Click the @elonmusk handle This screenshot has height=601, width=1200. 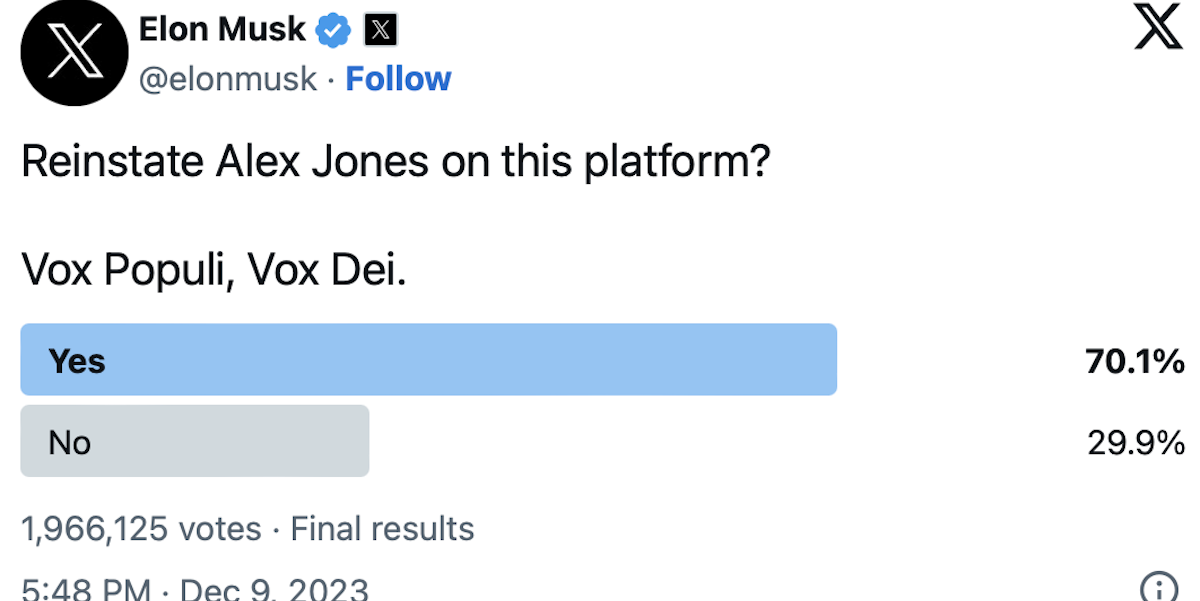tap(228, 79)
